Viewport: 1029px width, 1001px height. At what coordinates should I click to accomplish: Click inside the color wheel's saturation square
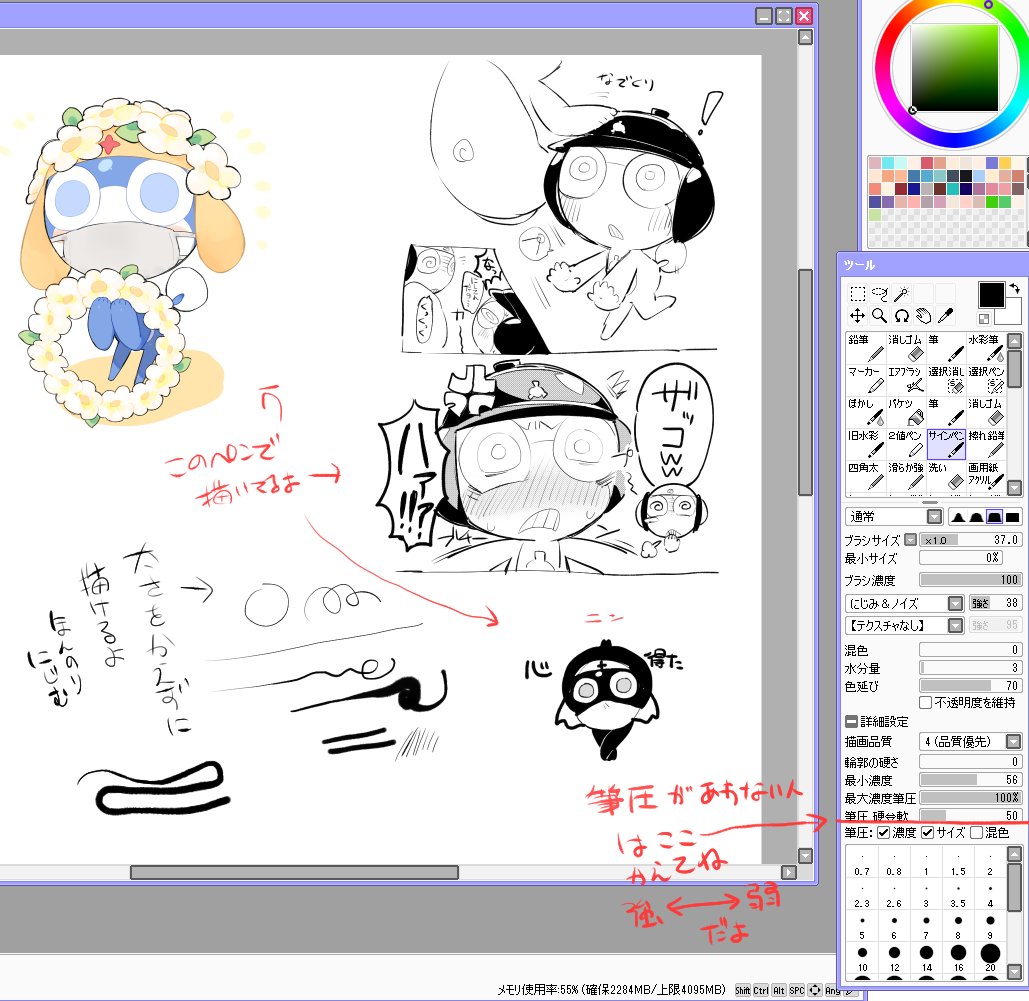coord(955,68)
